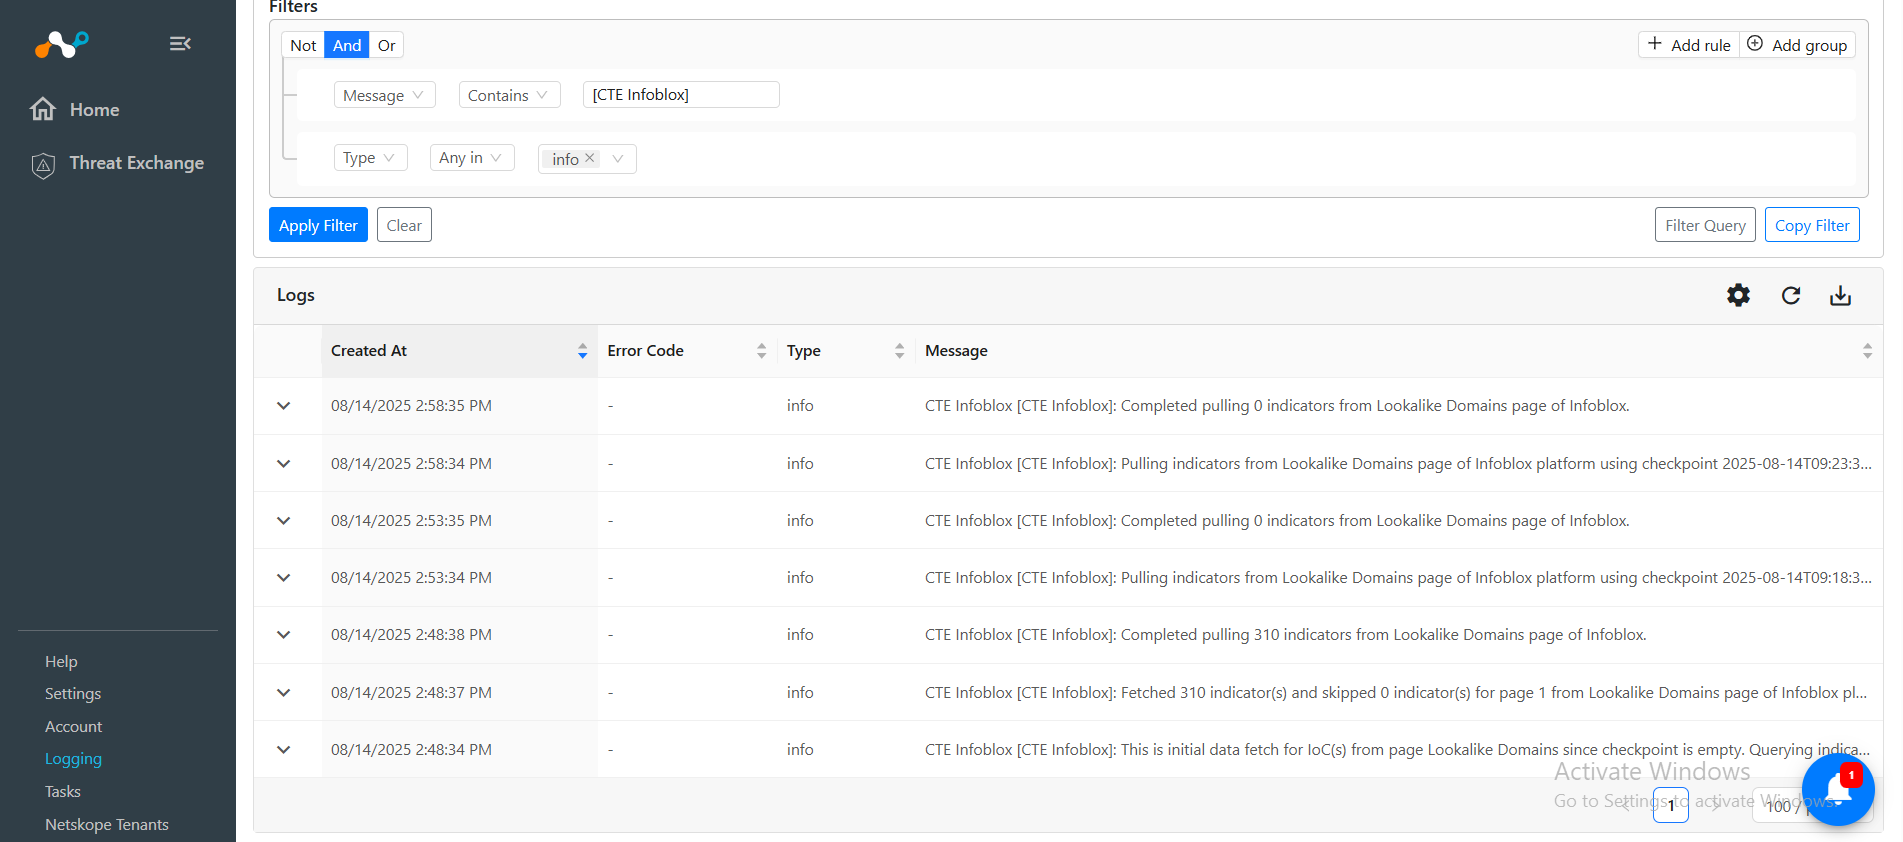
Task: Open the Logging page in the sidebar
Action: 73,759
